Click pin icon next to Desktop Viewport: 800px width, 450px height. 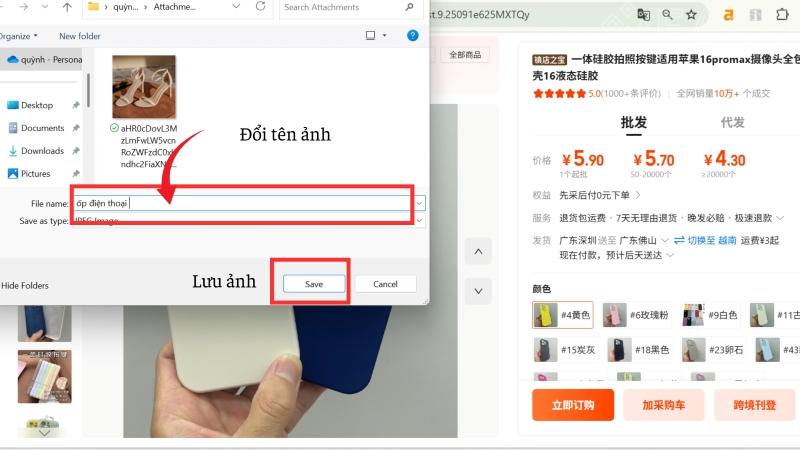point(76,105)
